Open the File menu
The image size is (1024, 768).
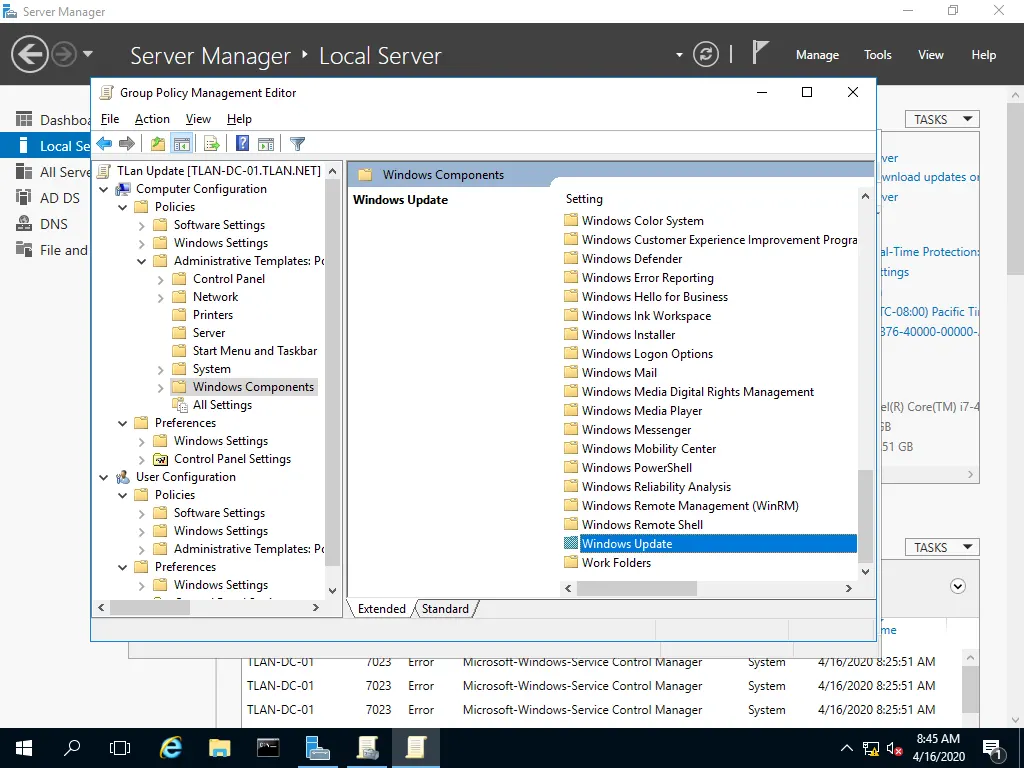[x=110, y=119]
